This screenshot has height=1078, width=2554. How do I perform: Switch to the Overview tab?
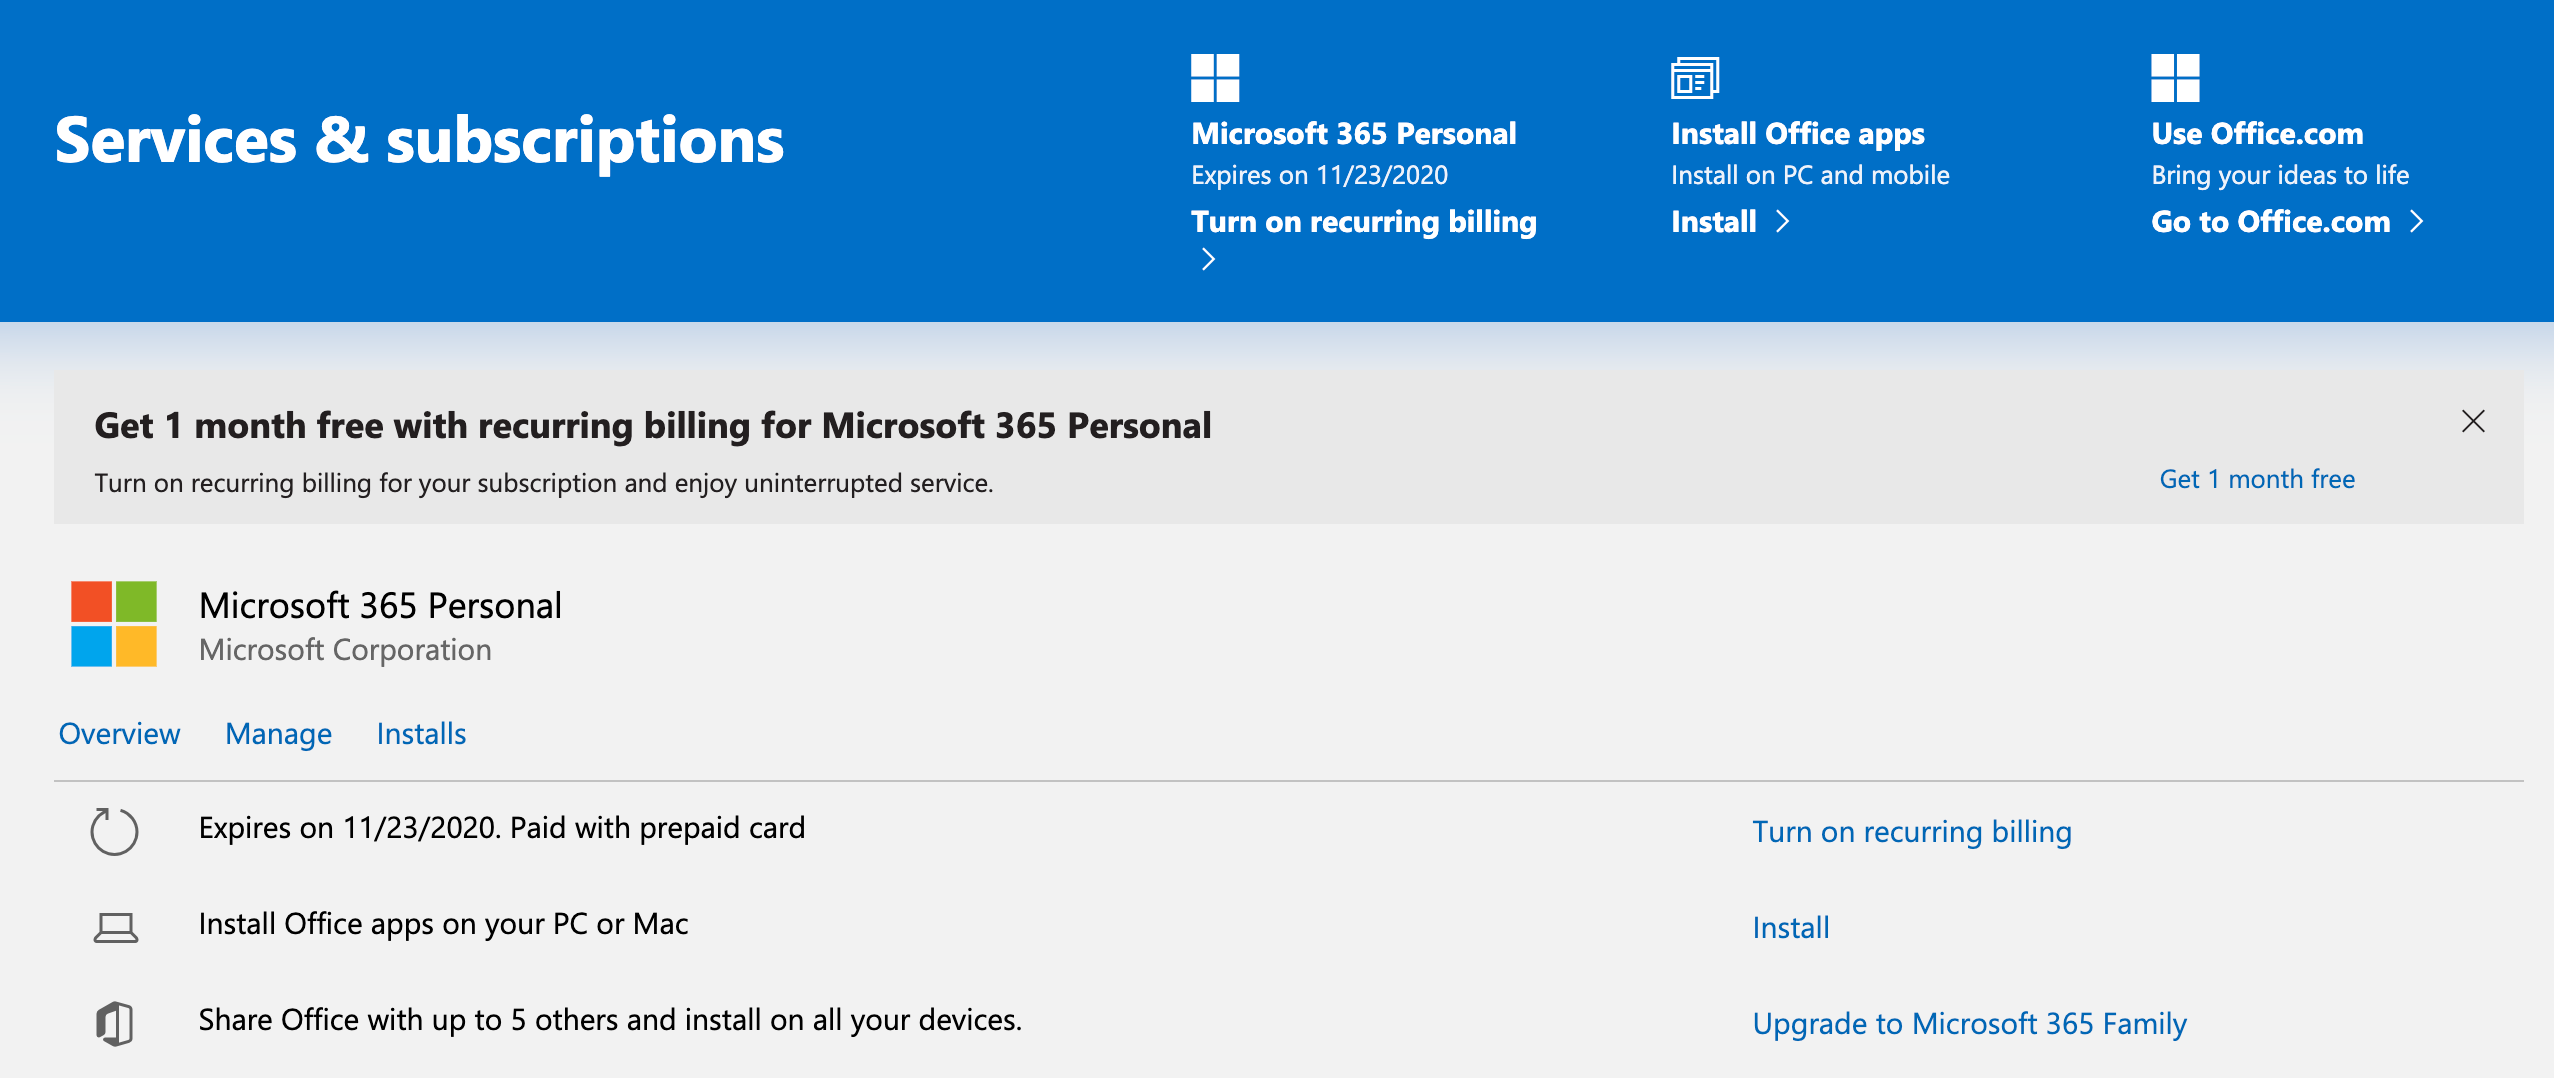119,734
